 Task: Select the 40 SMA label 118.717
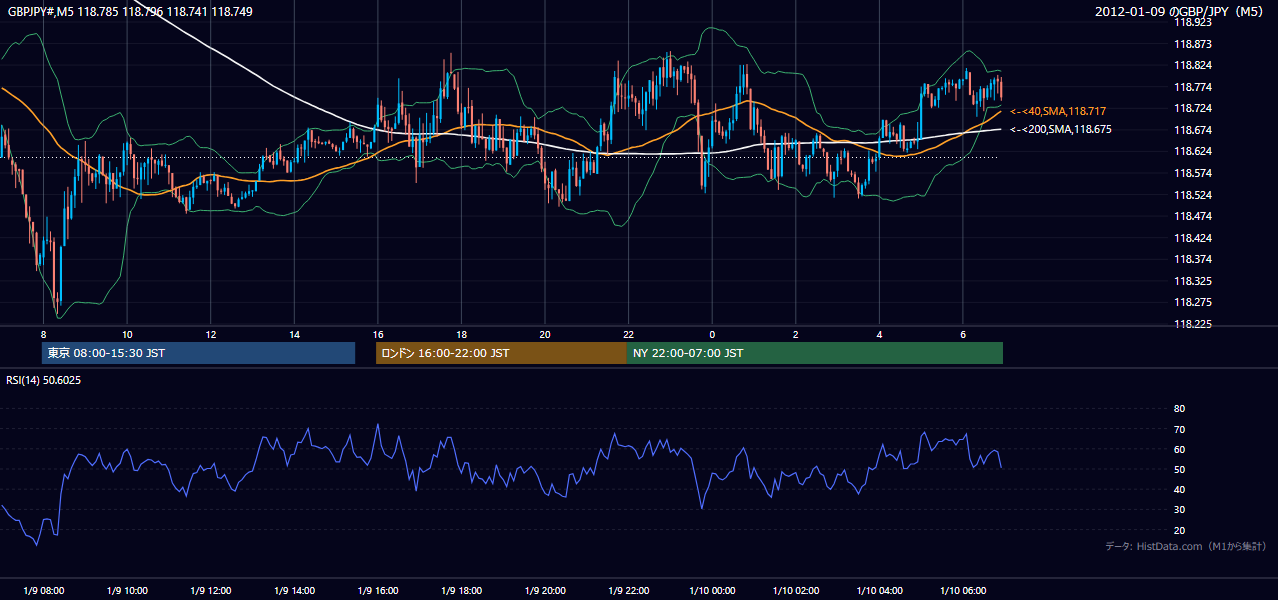[x=1058, y=111]
